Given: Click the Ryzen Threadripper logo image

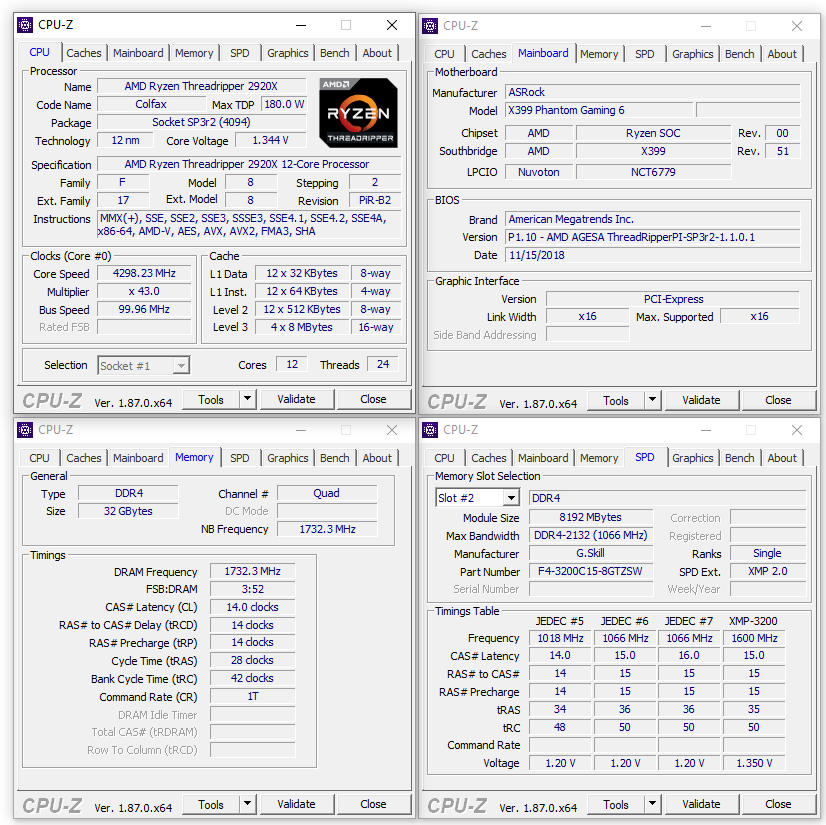Looking at the screenshot, I should (x=358, y=113).
